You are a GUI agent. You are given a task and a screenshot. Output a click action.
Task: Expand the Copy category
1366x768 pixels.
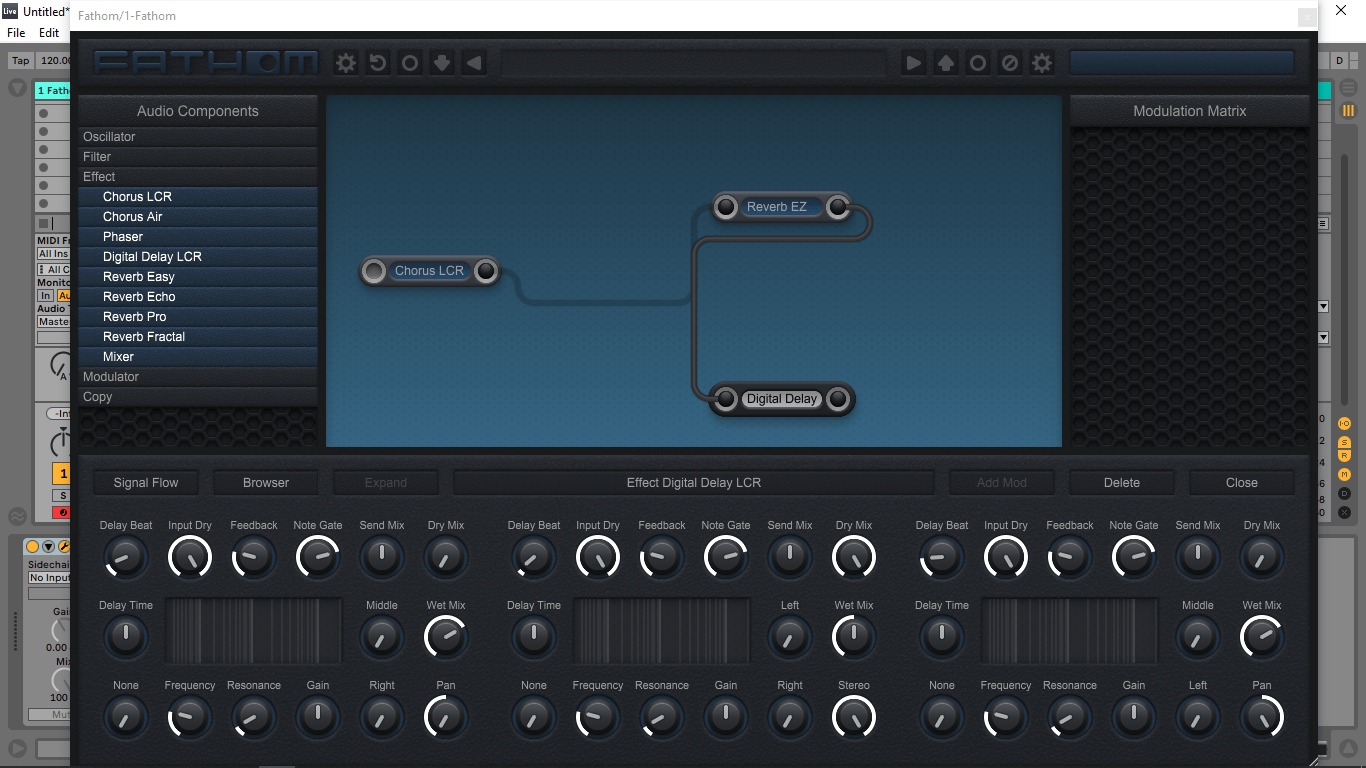click(198, 397)
